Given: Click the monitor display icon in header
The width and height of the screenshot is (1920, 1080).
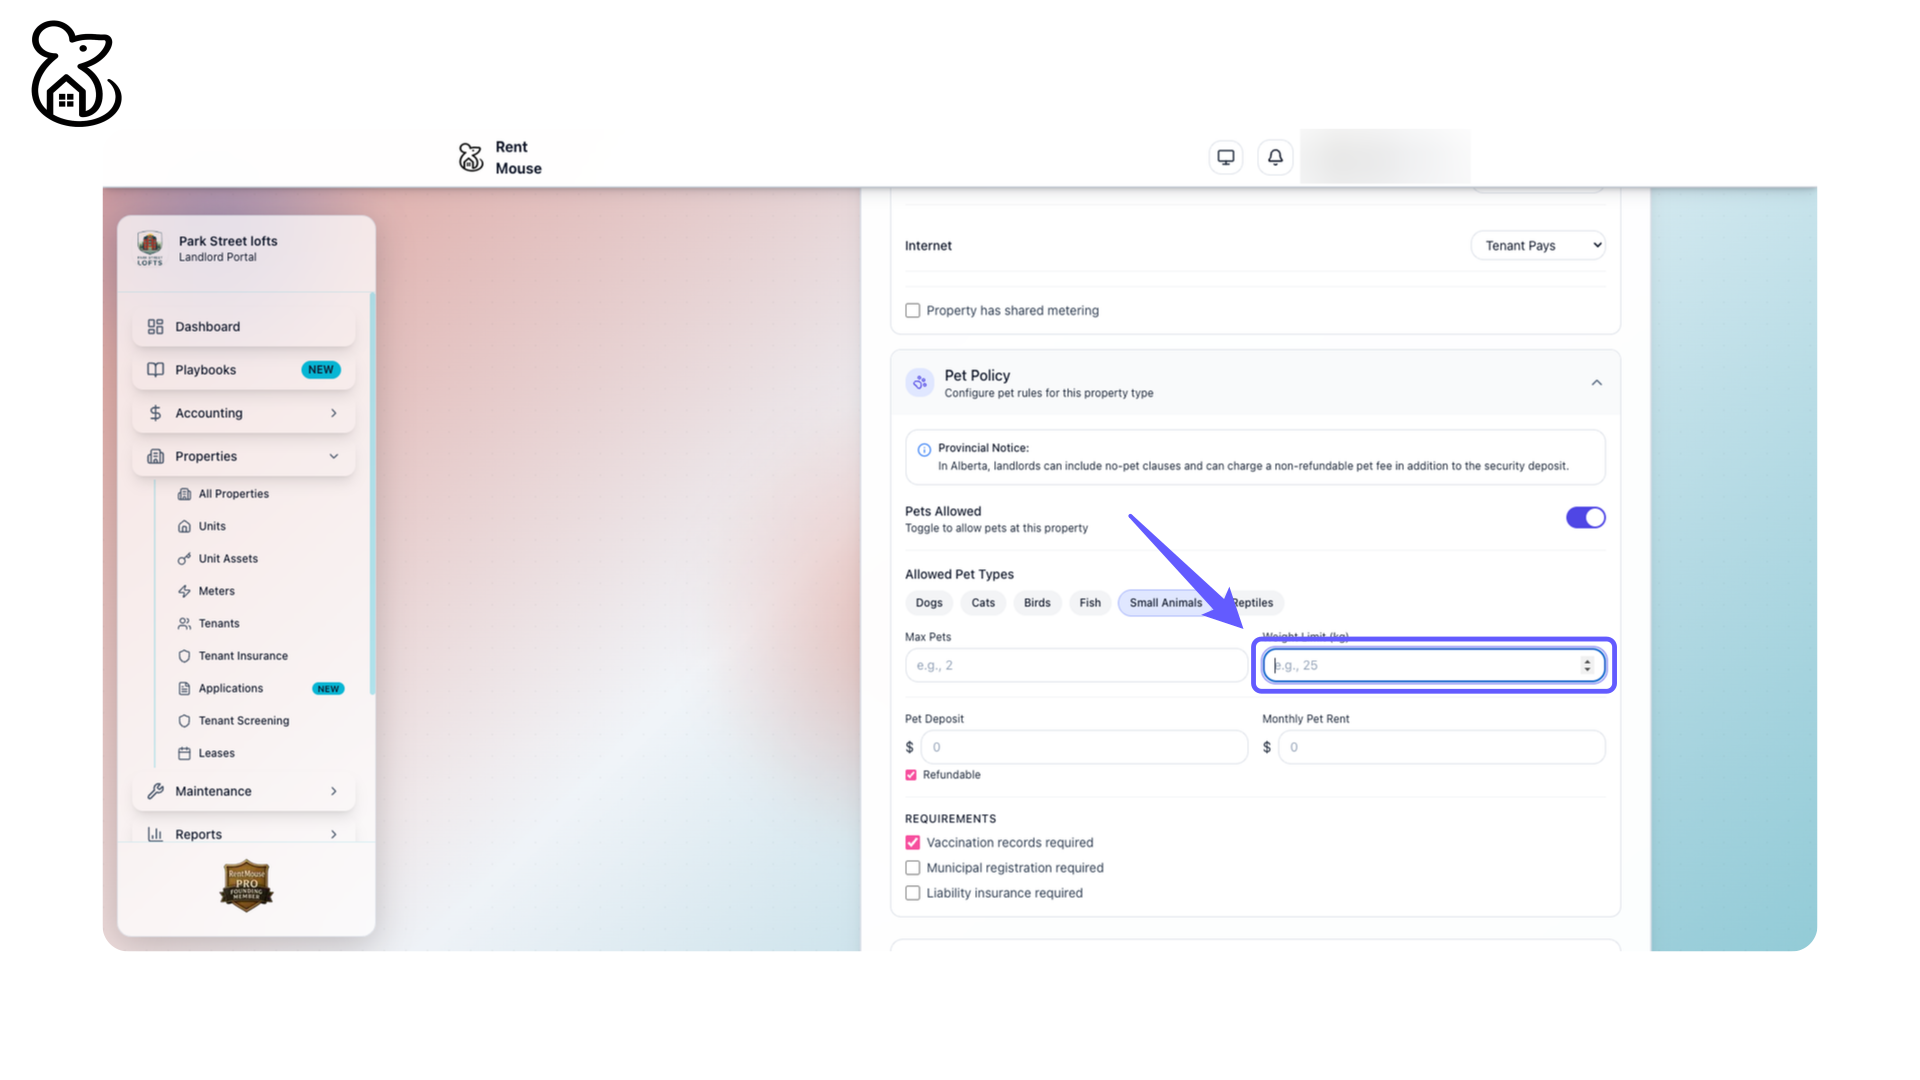Looking at the screenshot, I should click(x=1225, y=157).
